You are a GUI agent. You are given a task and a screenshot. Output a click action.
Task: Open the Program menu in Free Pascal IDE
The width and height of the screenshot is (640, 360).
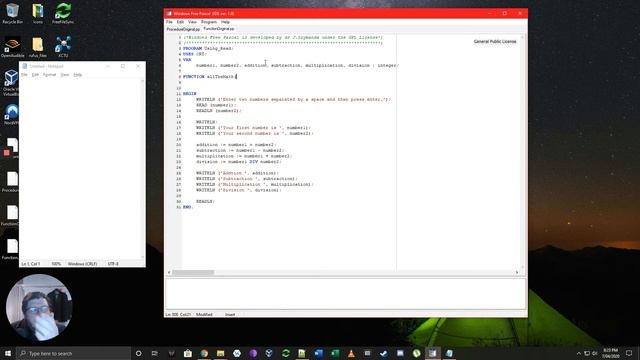click(209, 22)
